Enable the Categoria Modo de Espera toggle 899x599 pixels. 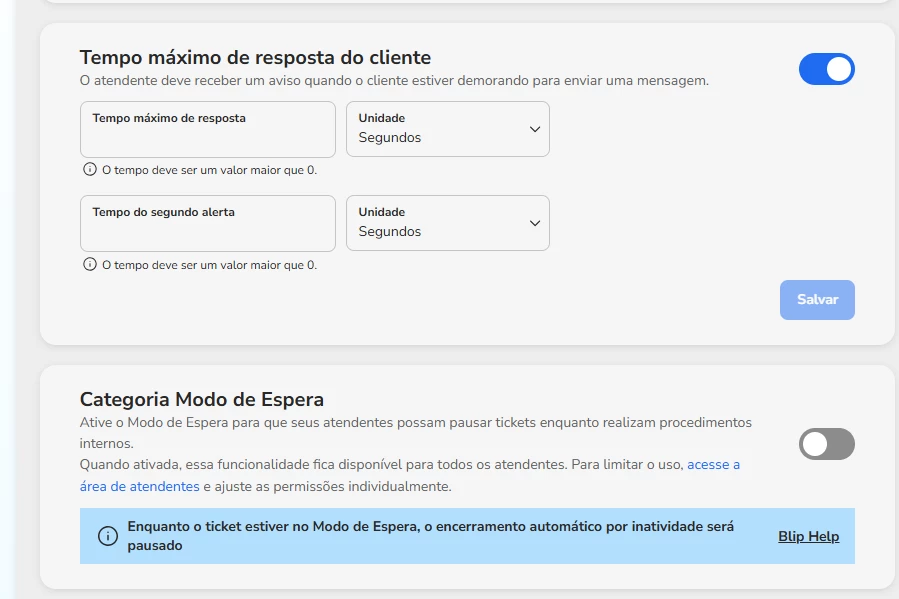pyautogui.click(x=826, y=444)
